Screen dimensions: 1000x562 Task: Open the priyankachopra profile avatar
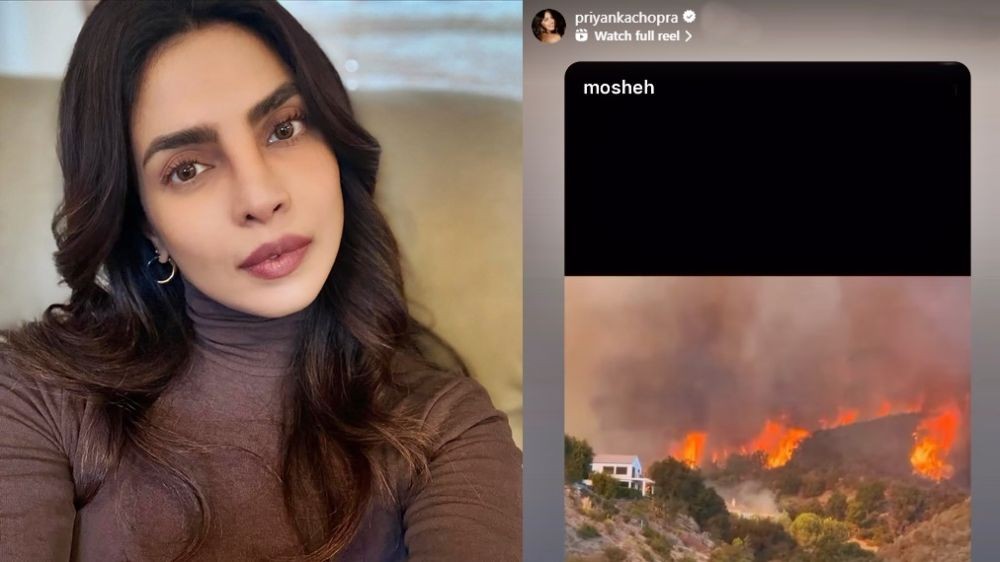548,26
